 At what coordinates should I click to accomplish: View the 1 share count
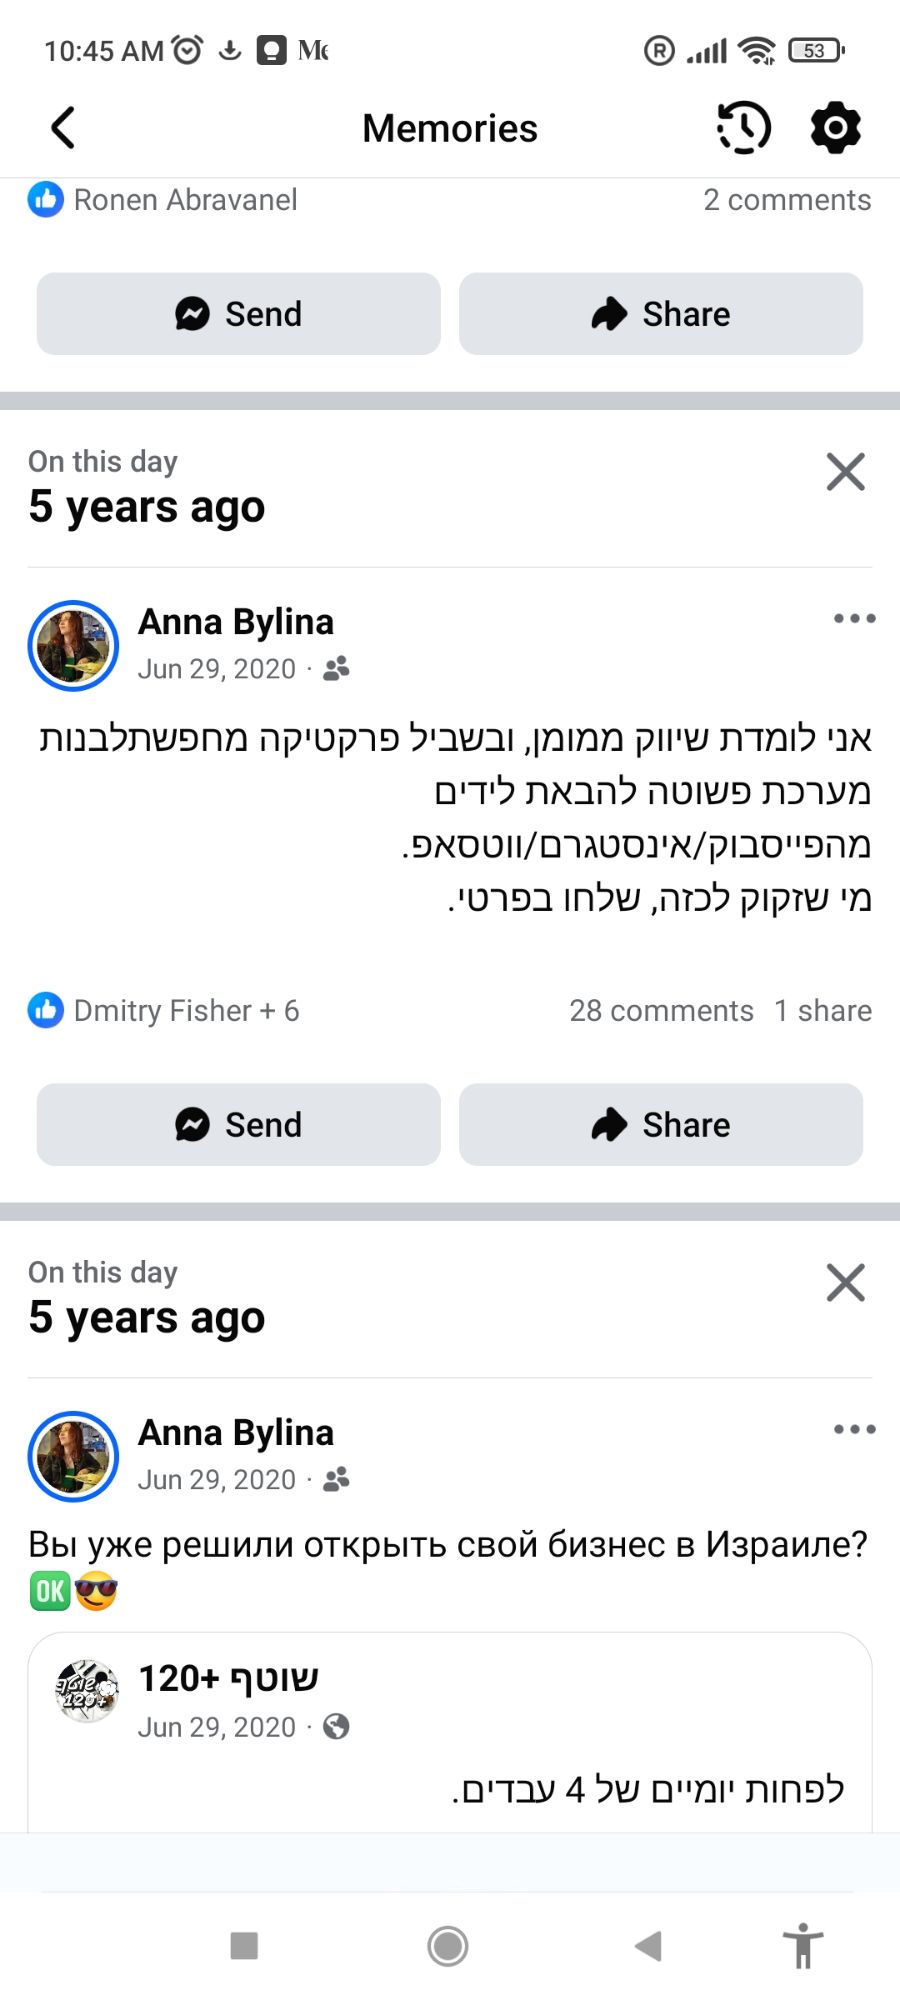[823, 1011]
